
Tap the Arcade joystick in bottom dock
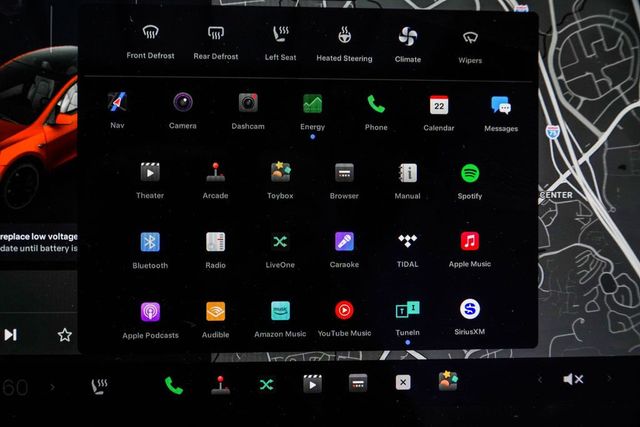(x=220, y=385)
